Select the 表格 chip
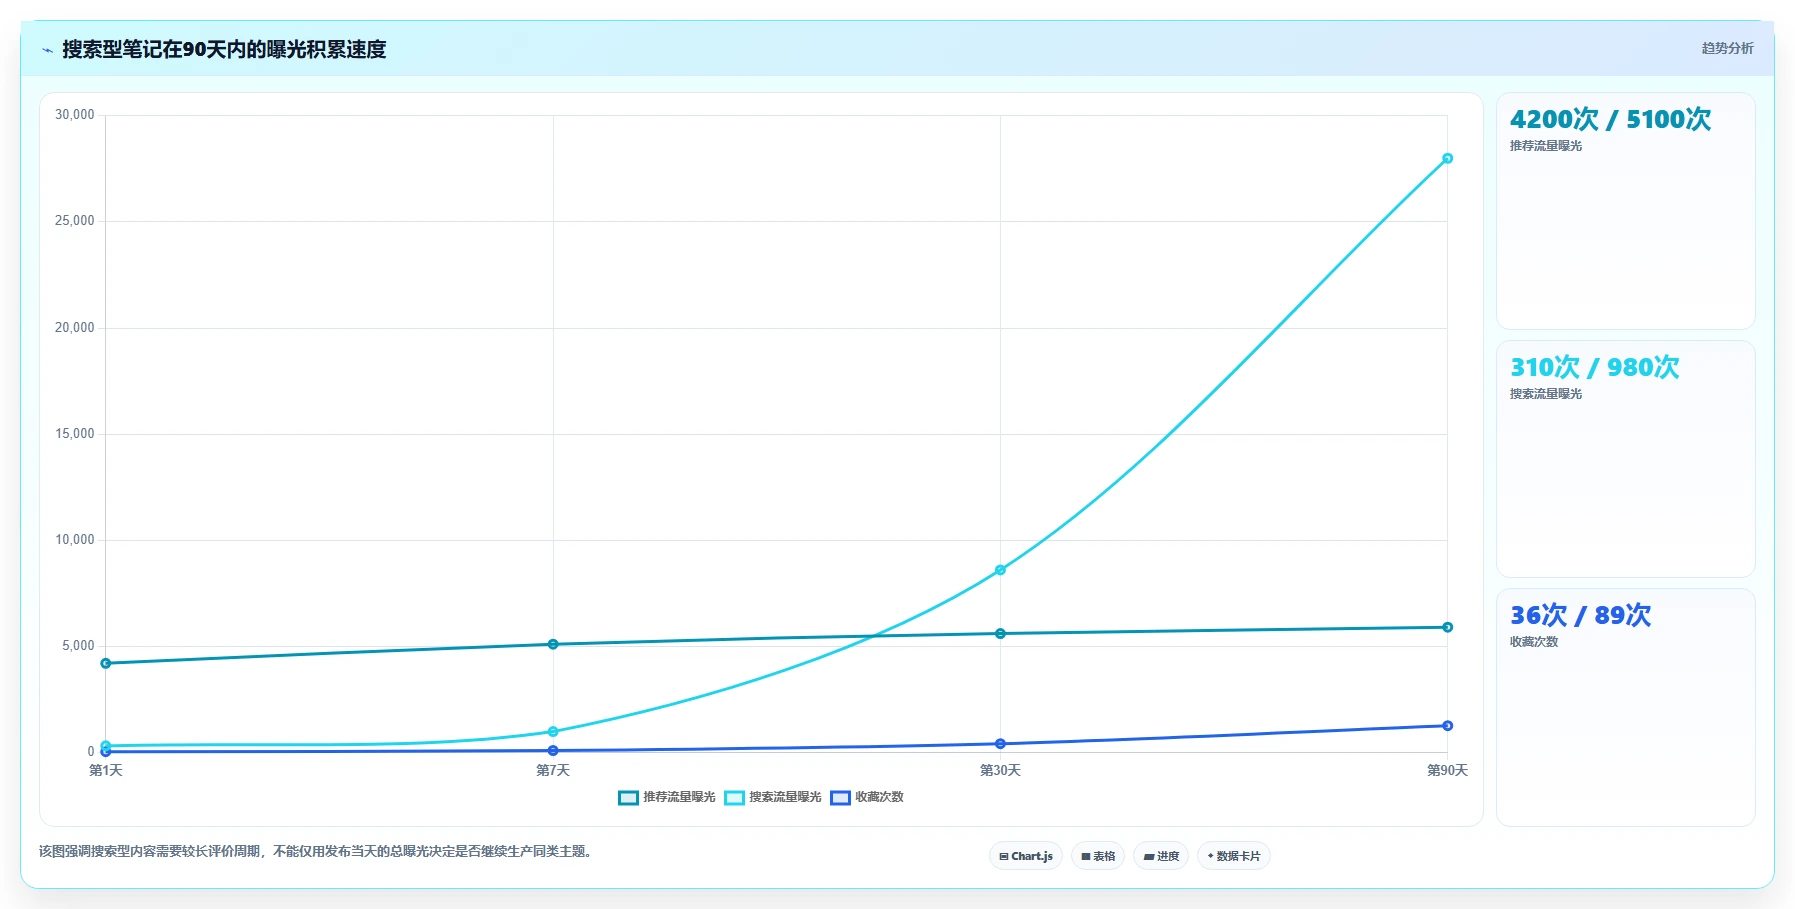Viewport: 1795px width, 909px height. 1098,856
